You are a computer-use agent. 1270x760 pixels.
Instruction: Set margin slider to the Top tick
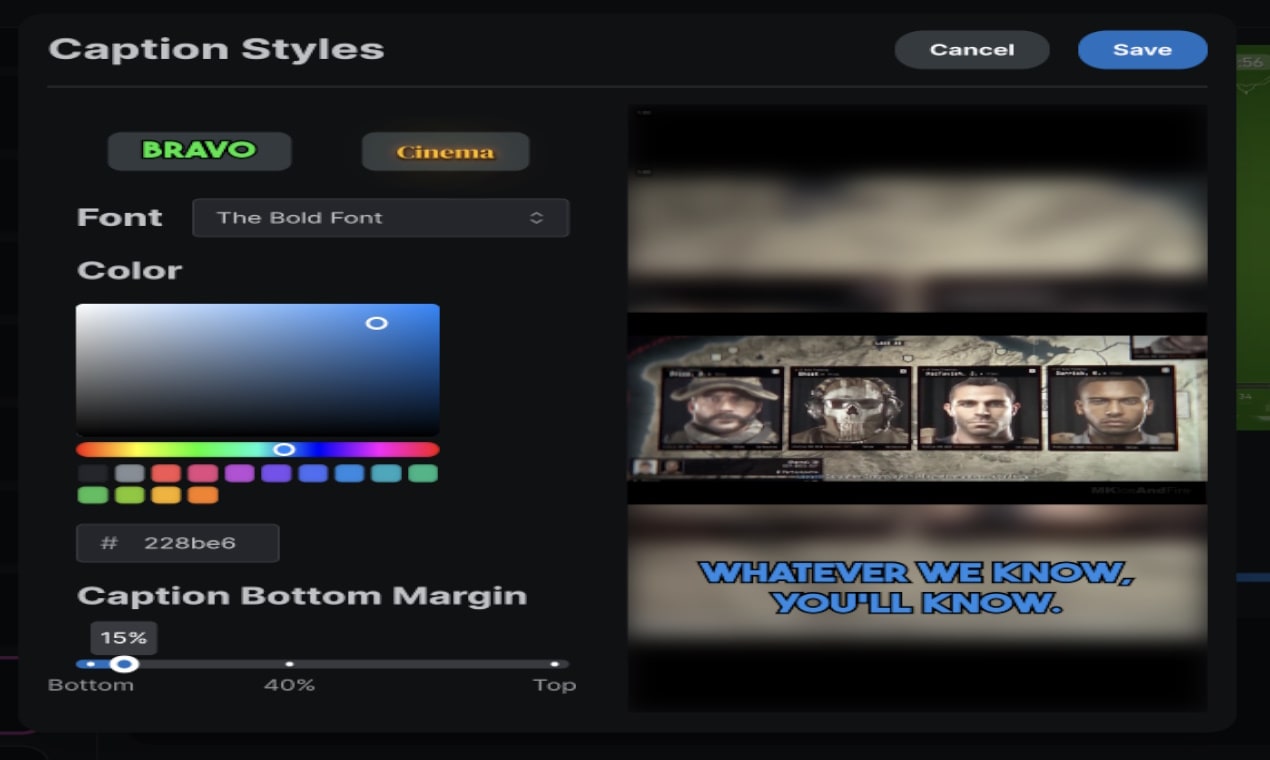tap(554, 664)
